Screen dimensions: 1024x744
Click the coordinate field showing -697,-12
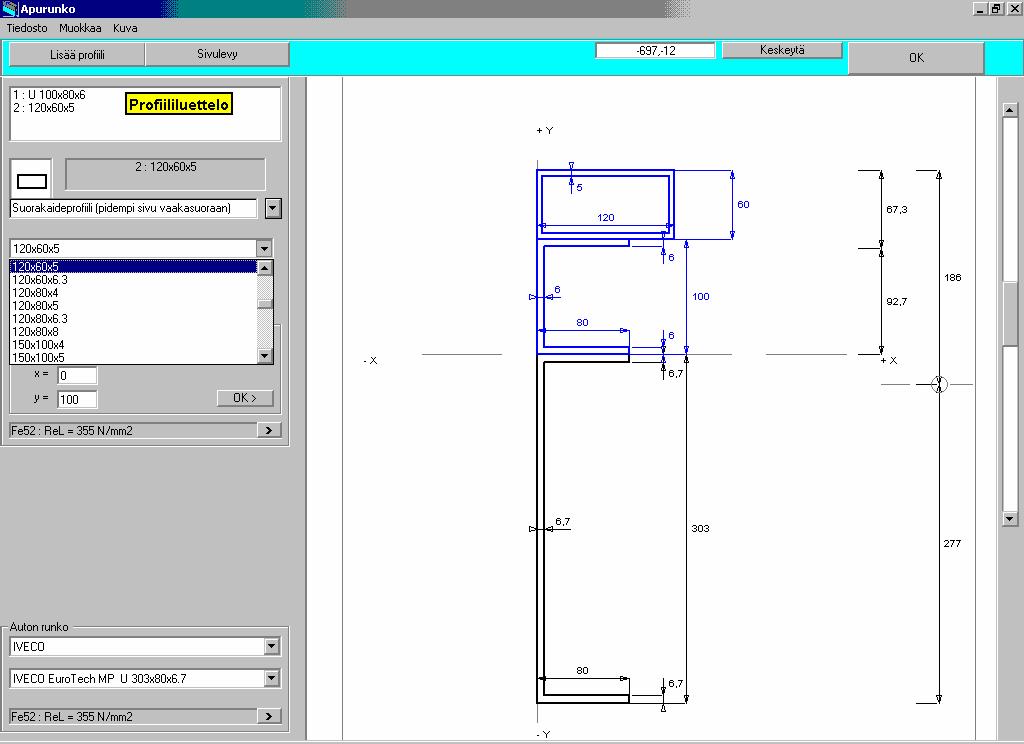pos(655,50)
